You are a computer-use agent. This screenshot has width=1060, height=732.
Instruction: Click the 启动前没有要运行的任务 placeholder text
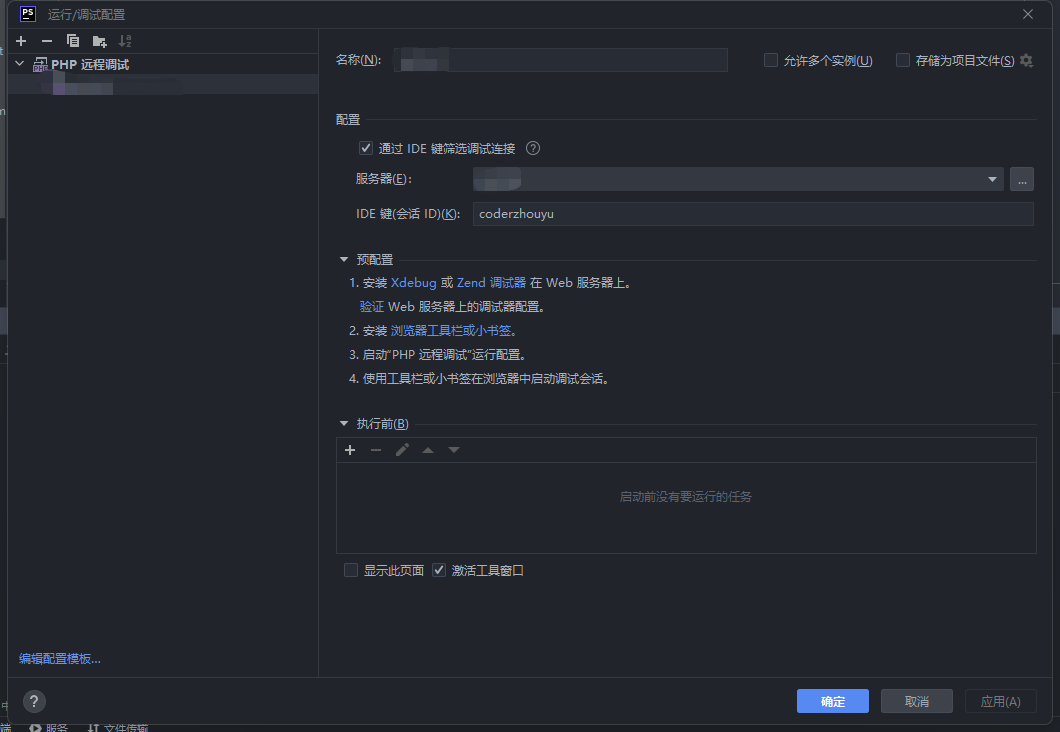click(685, 497)
